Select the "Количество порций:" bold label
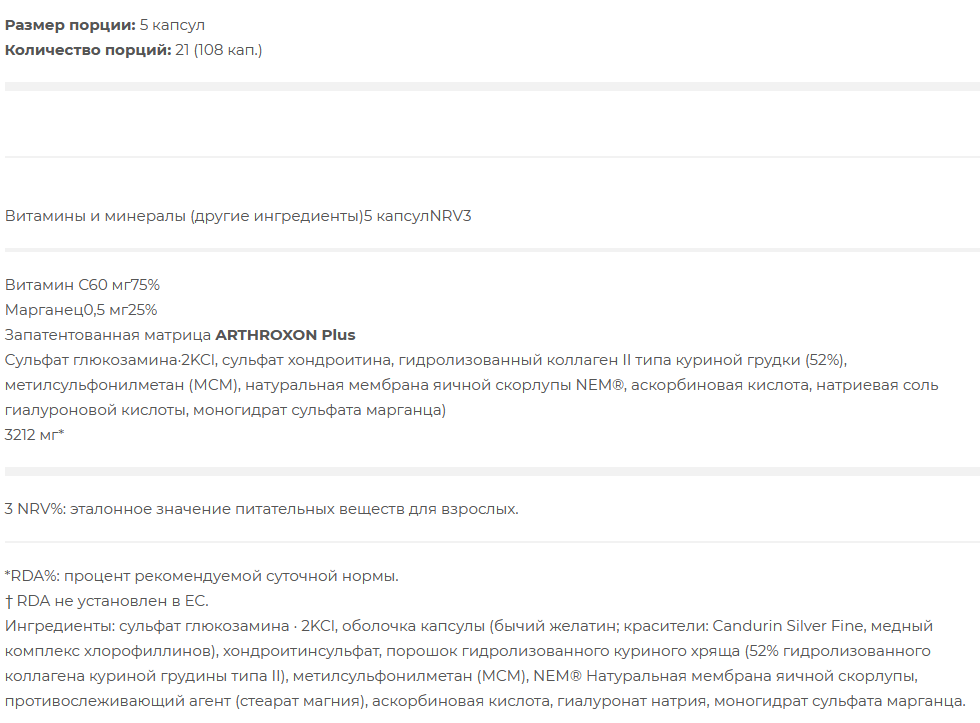This screenshot has height=723, width=980. coord(88,50)
